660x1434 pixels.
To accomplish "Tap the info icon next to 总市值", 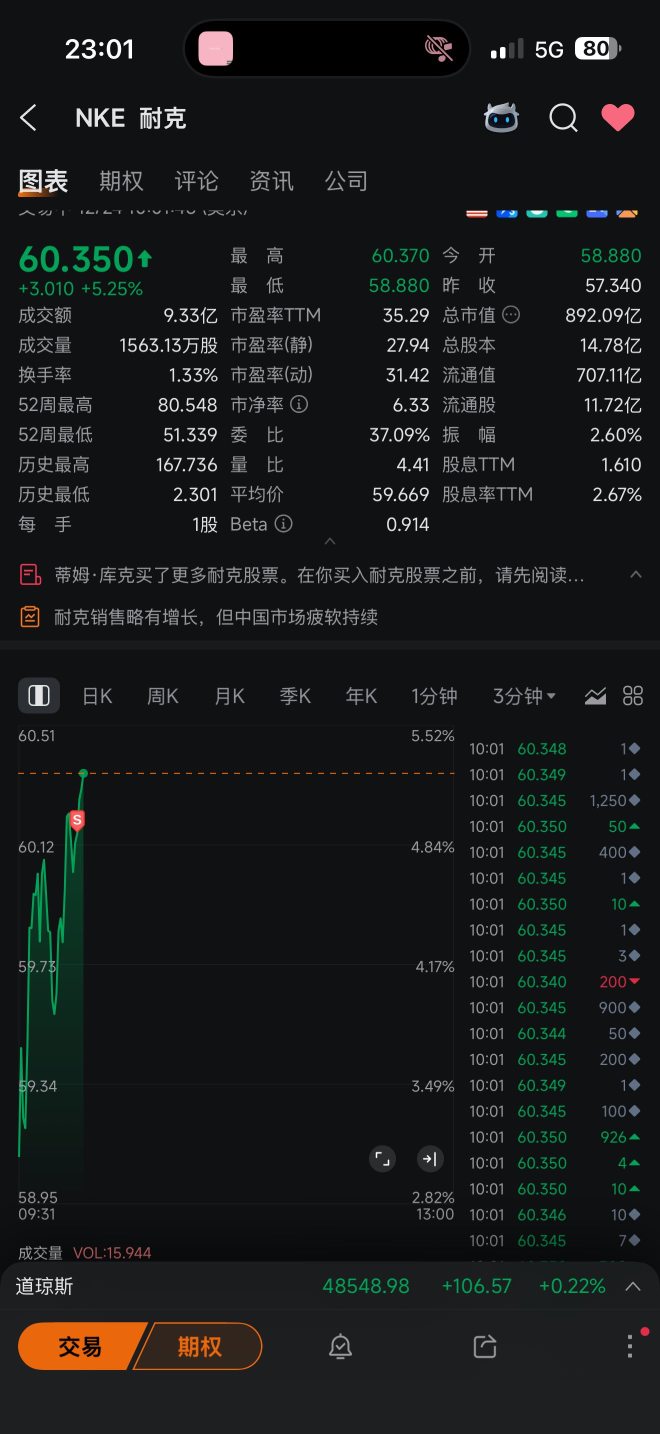I will click(511, 315).
